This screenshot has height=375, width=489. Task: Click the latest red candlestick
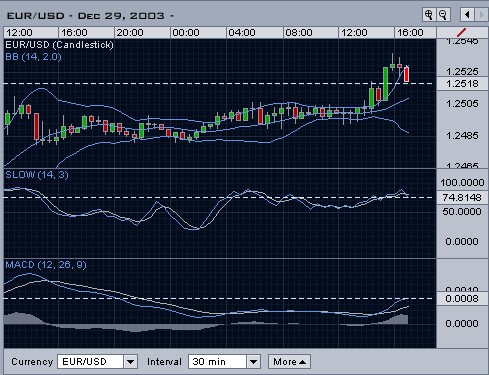pyautogui.click(x=406, y=74)
